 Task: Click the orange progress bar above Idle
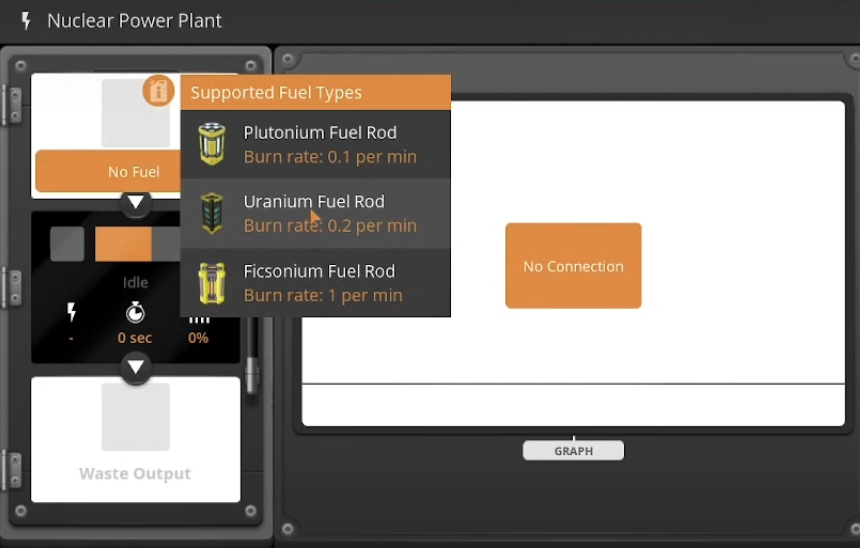coord(123,244)
